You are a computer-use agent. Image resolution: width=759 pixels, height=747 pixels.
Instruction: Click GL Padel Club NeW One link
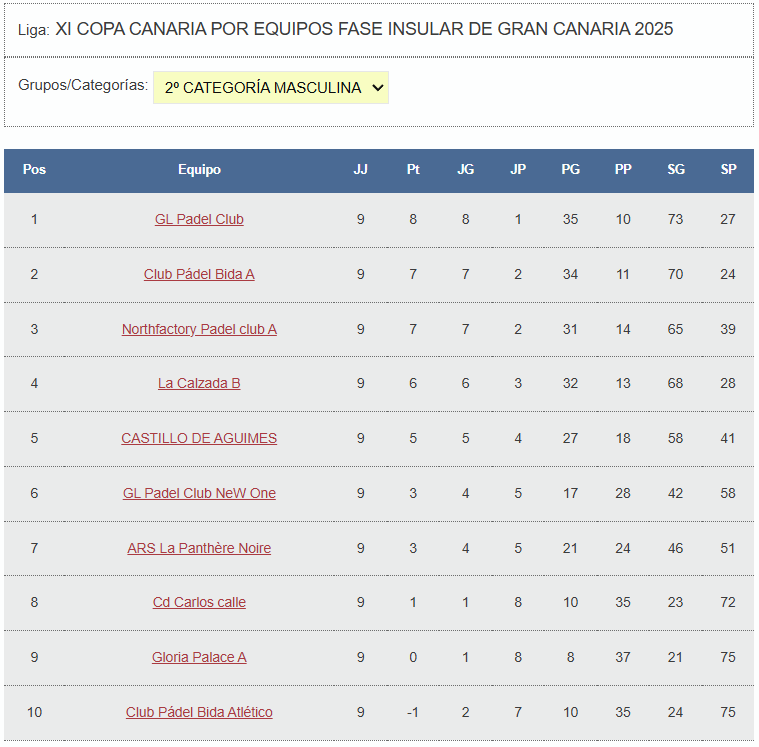point(199,493)
